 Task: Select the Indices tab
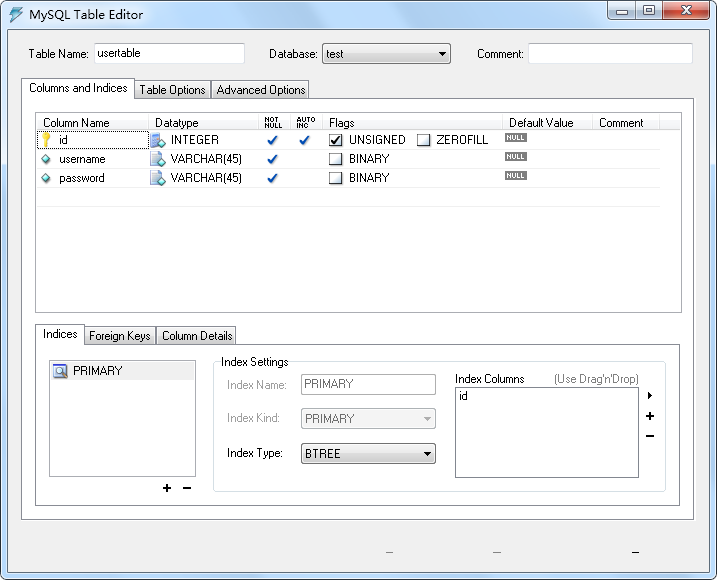point(60,334)
